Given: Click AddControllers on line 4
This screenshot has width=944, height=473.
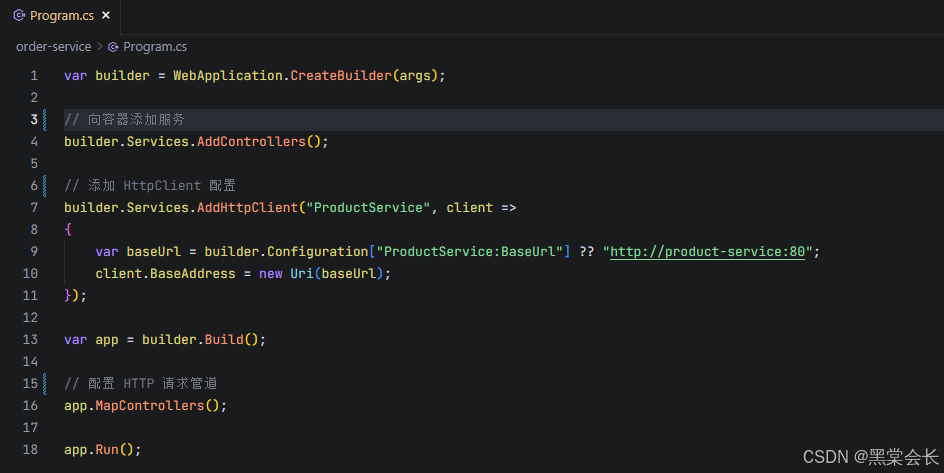Looking at the screenshot, I should point(251,141).
